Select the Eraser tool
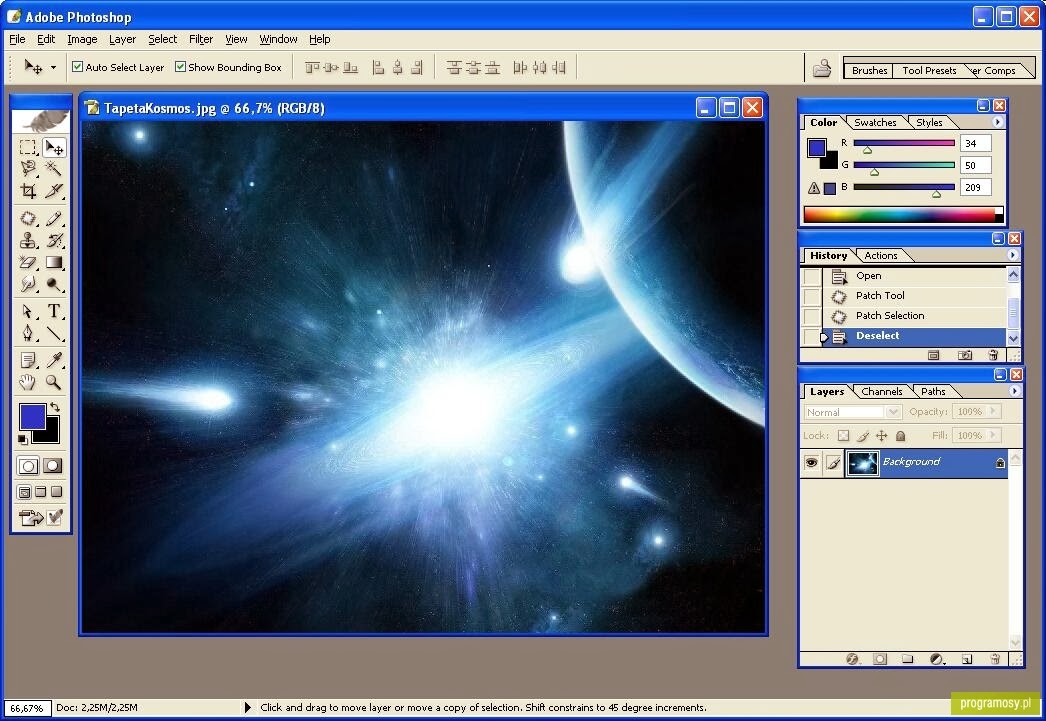Screen dimensions: 1046x721 click(28, 262)
